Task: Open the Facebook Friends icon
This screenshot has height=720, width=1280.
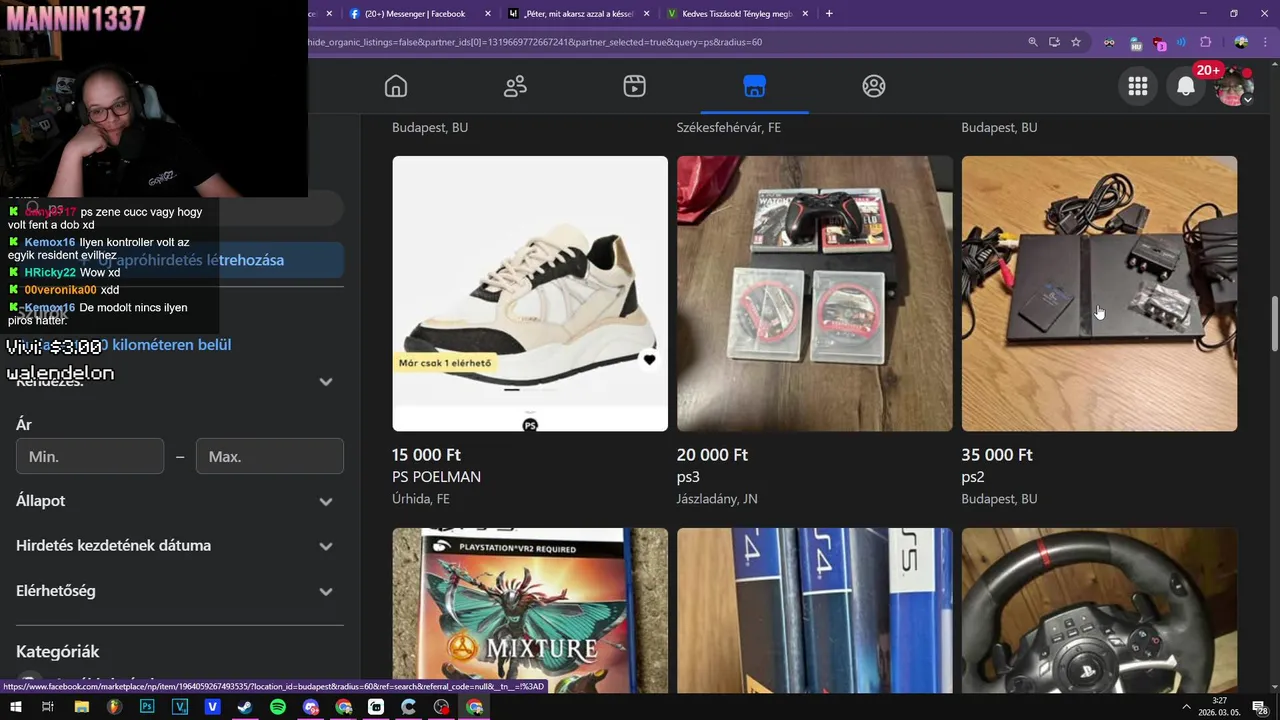Action: (x=515, y=86)
